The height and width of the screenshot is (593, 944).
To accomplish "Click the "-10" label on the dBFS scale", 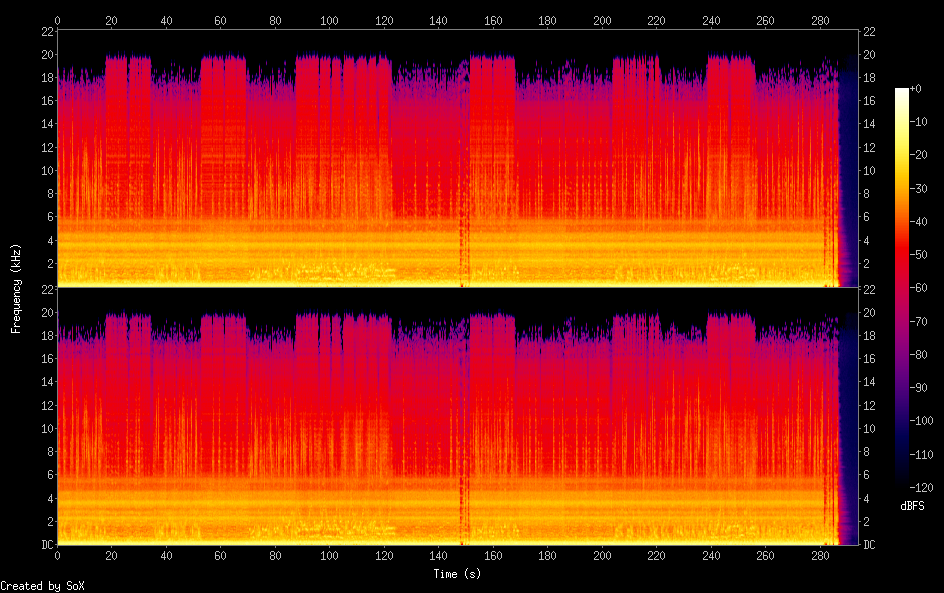I will pyautogui.click(x=924, y=125).
